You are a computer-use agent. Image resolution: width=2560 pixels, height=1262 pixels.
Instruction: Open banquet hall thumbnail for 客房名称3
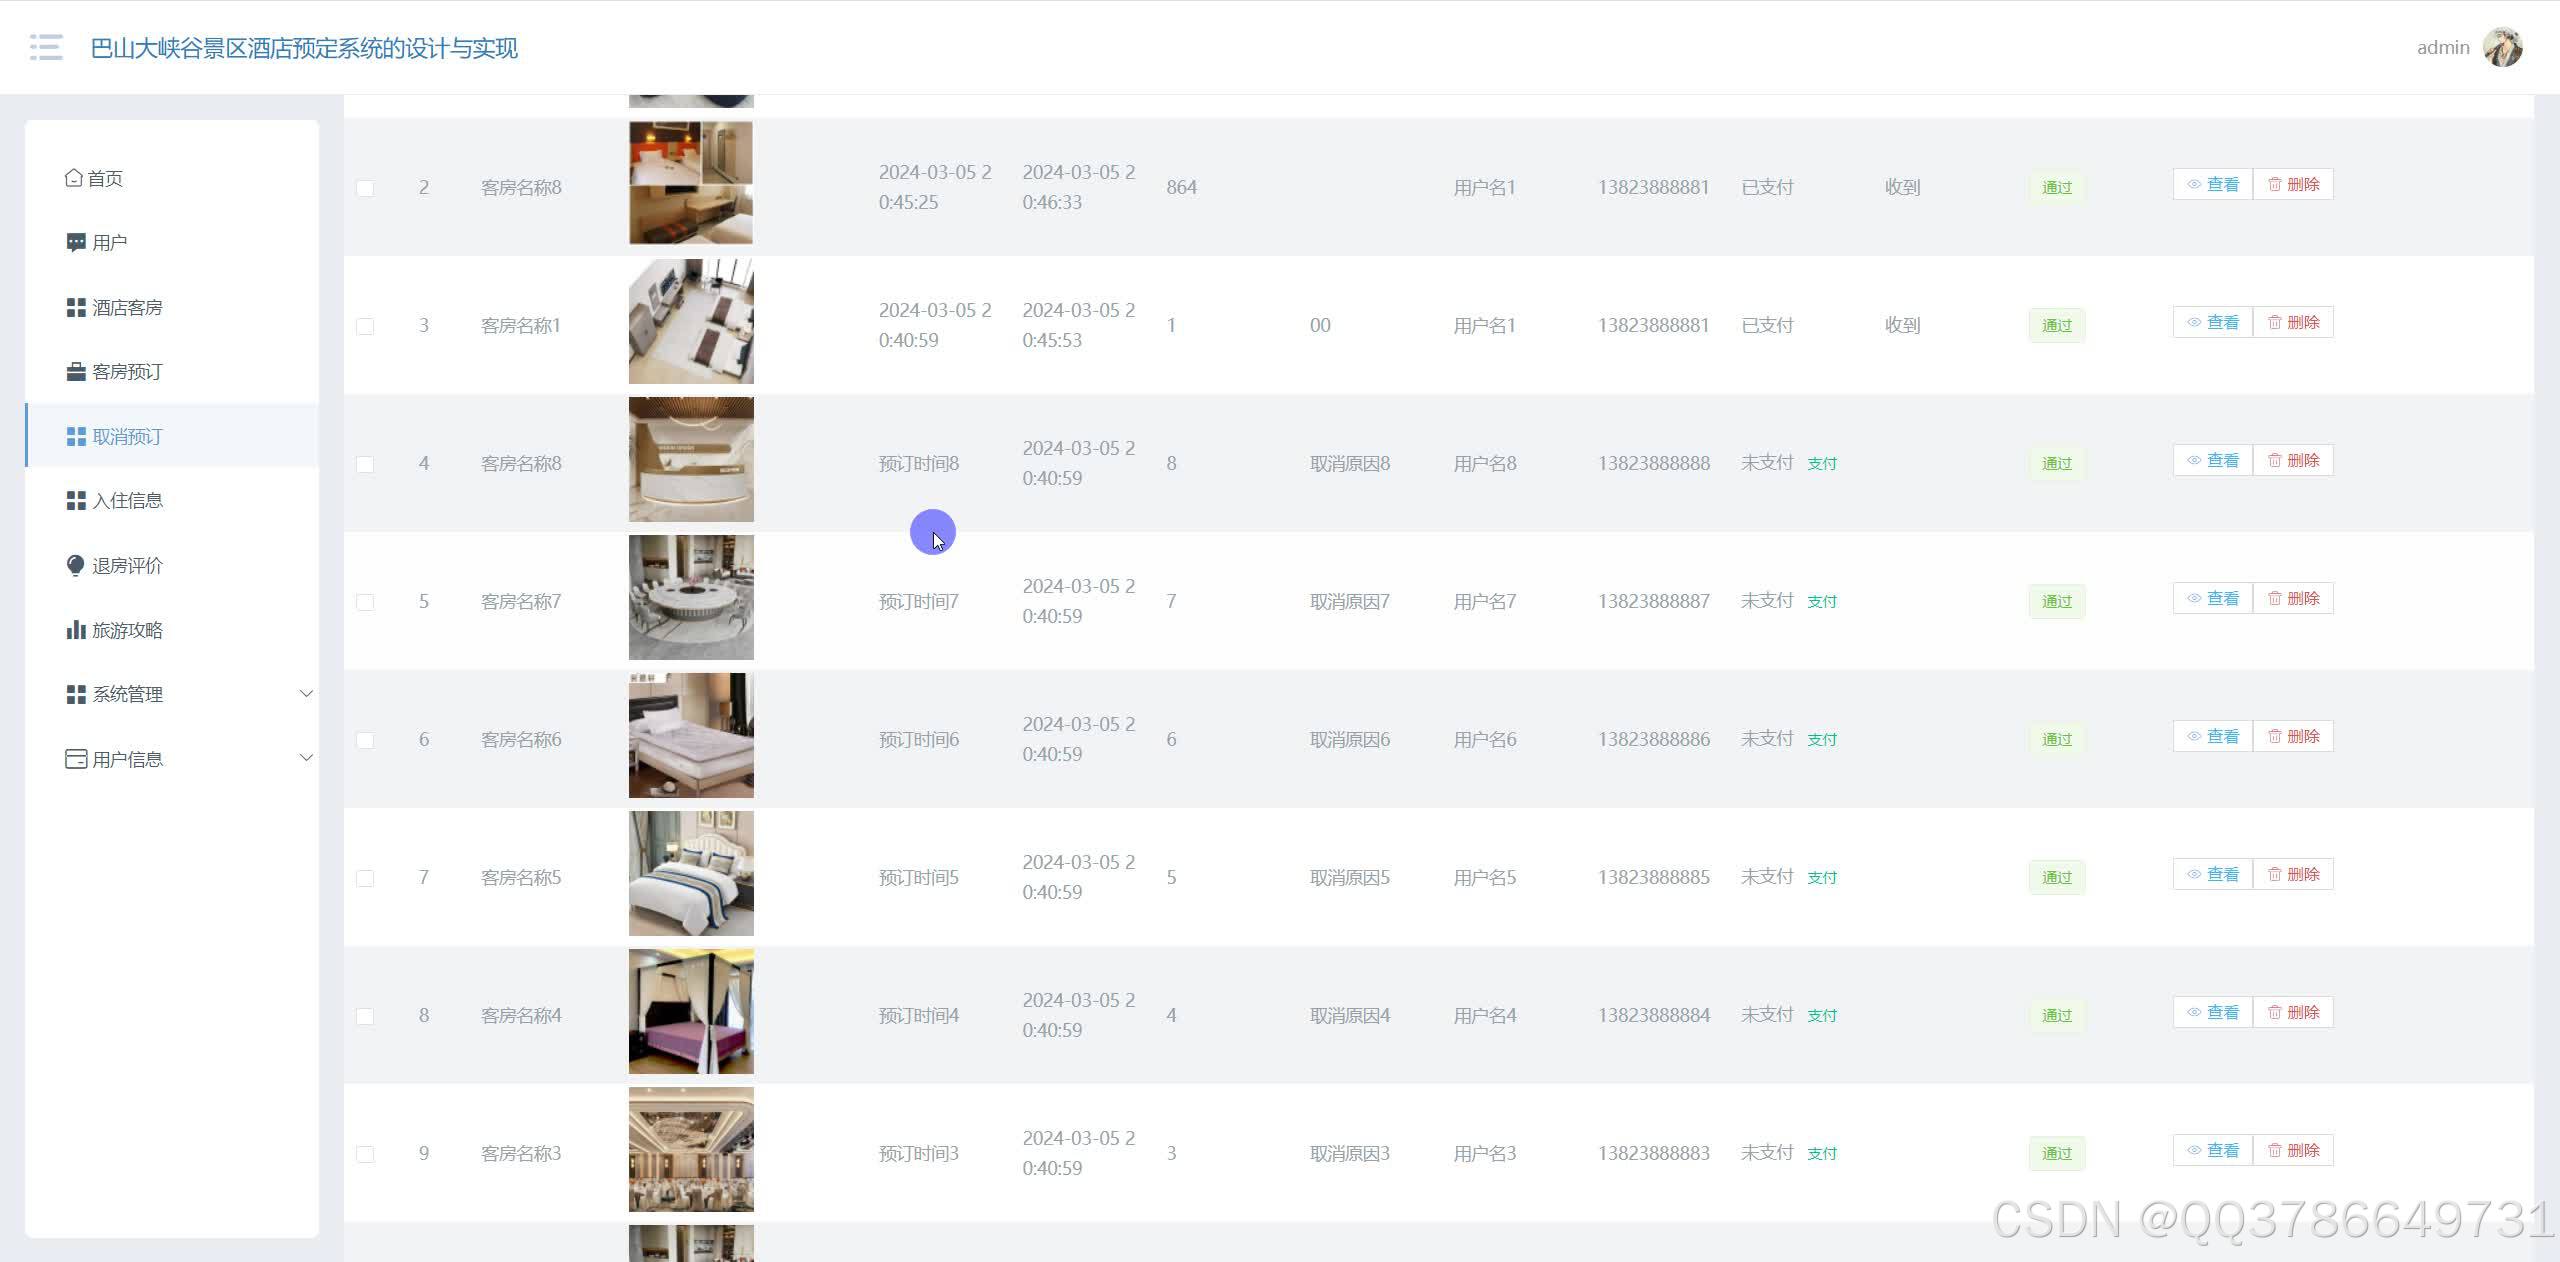(691, 1149)
